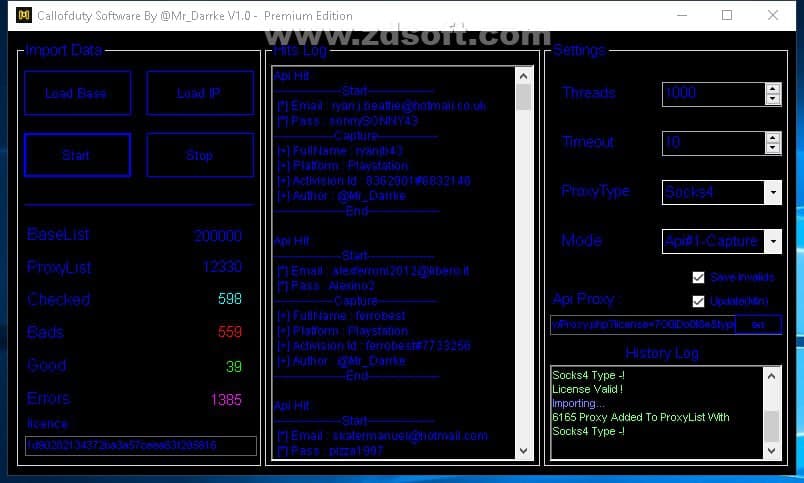Click the Load Base button
The width and height of the screenshot is (804, 483).
77,93
